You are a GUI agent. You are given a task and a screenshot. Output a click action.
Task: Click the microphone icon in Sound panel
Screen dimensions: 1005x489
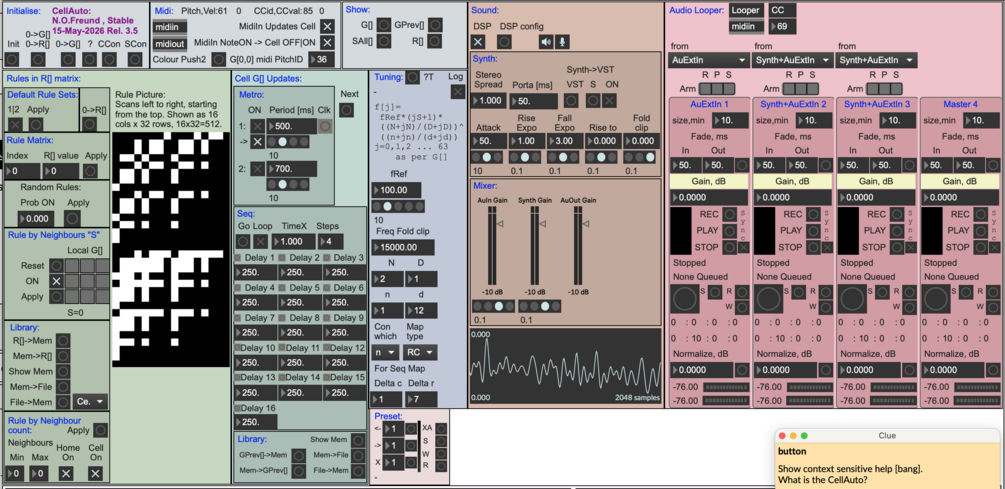[562, 42]
